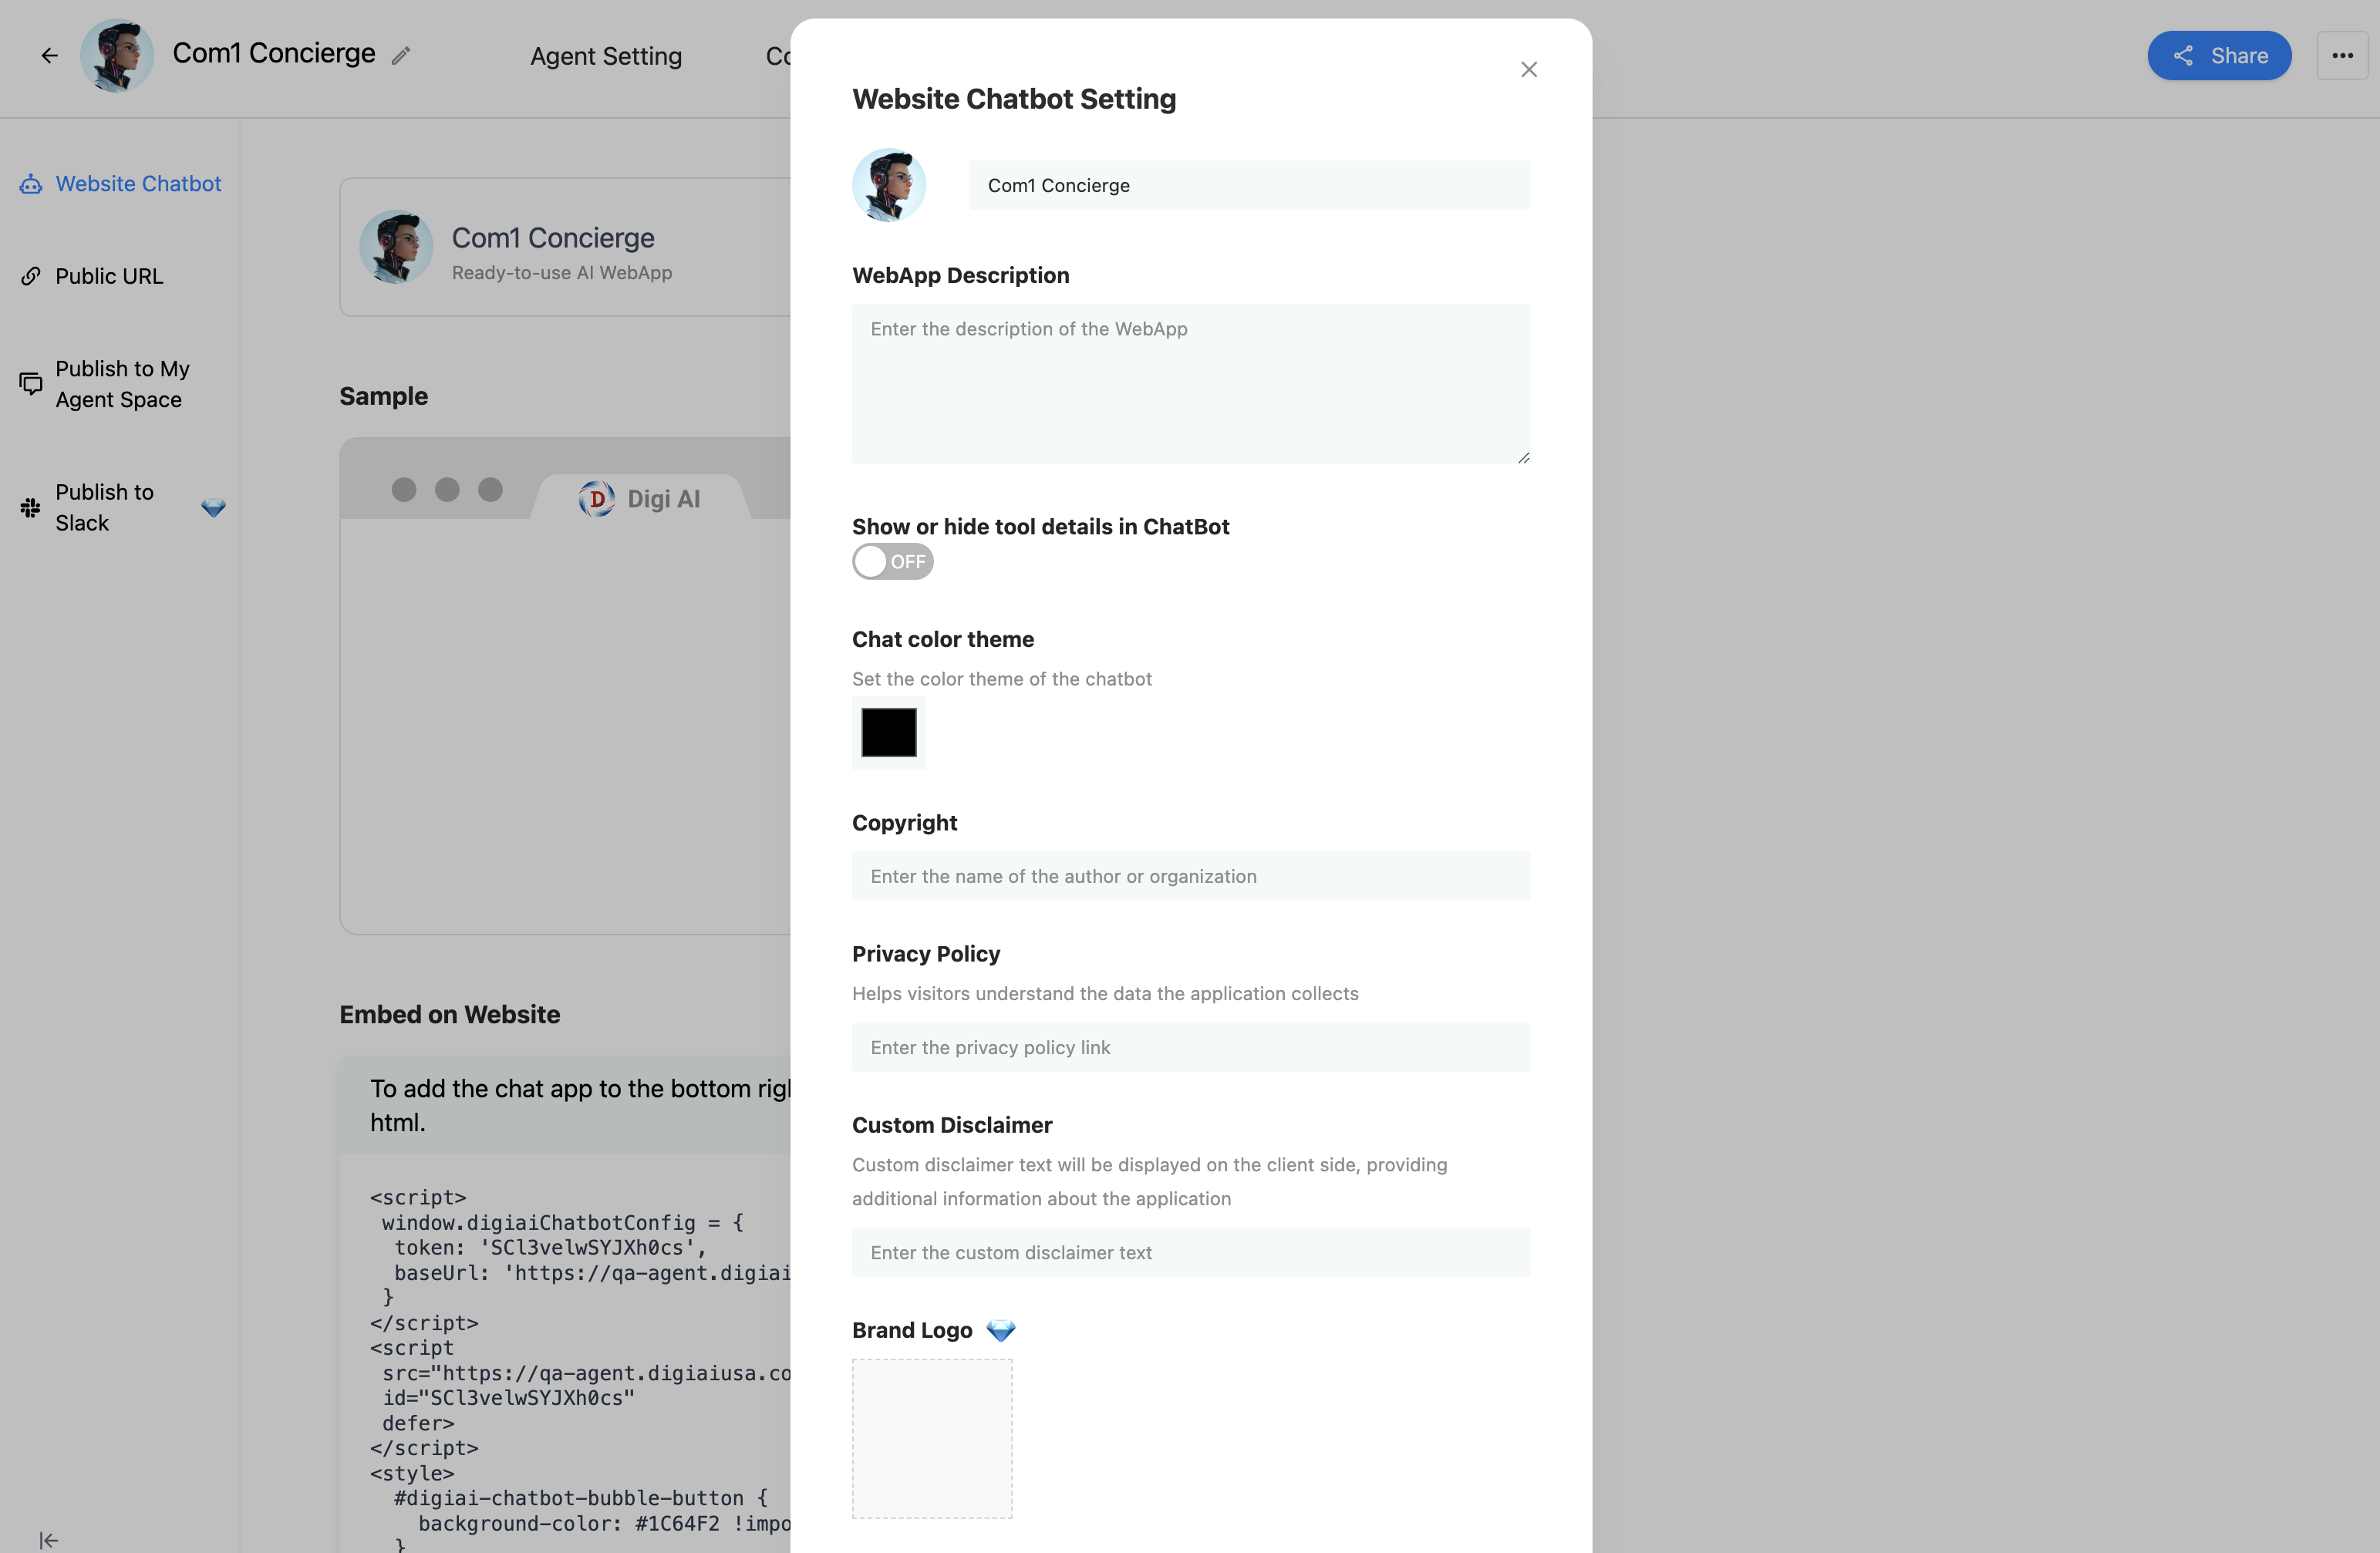Close the Website Chatbot Setting dialog
This screenshot has height=1553, width=2380.
pyautogui.click(x=1528, y=69)
